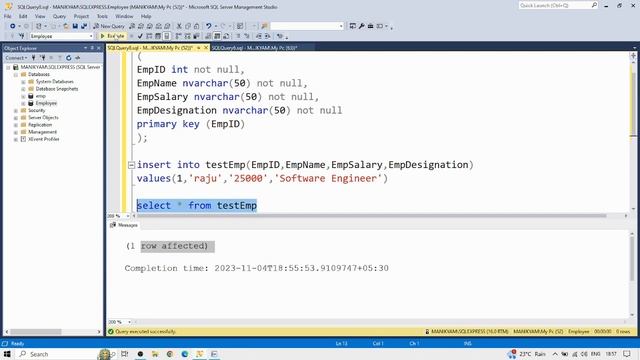Screen dimensions: 640x360
Task: Expand the Replication folder
Action: coord(16,125)
